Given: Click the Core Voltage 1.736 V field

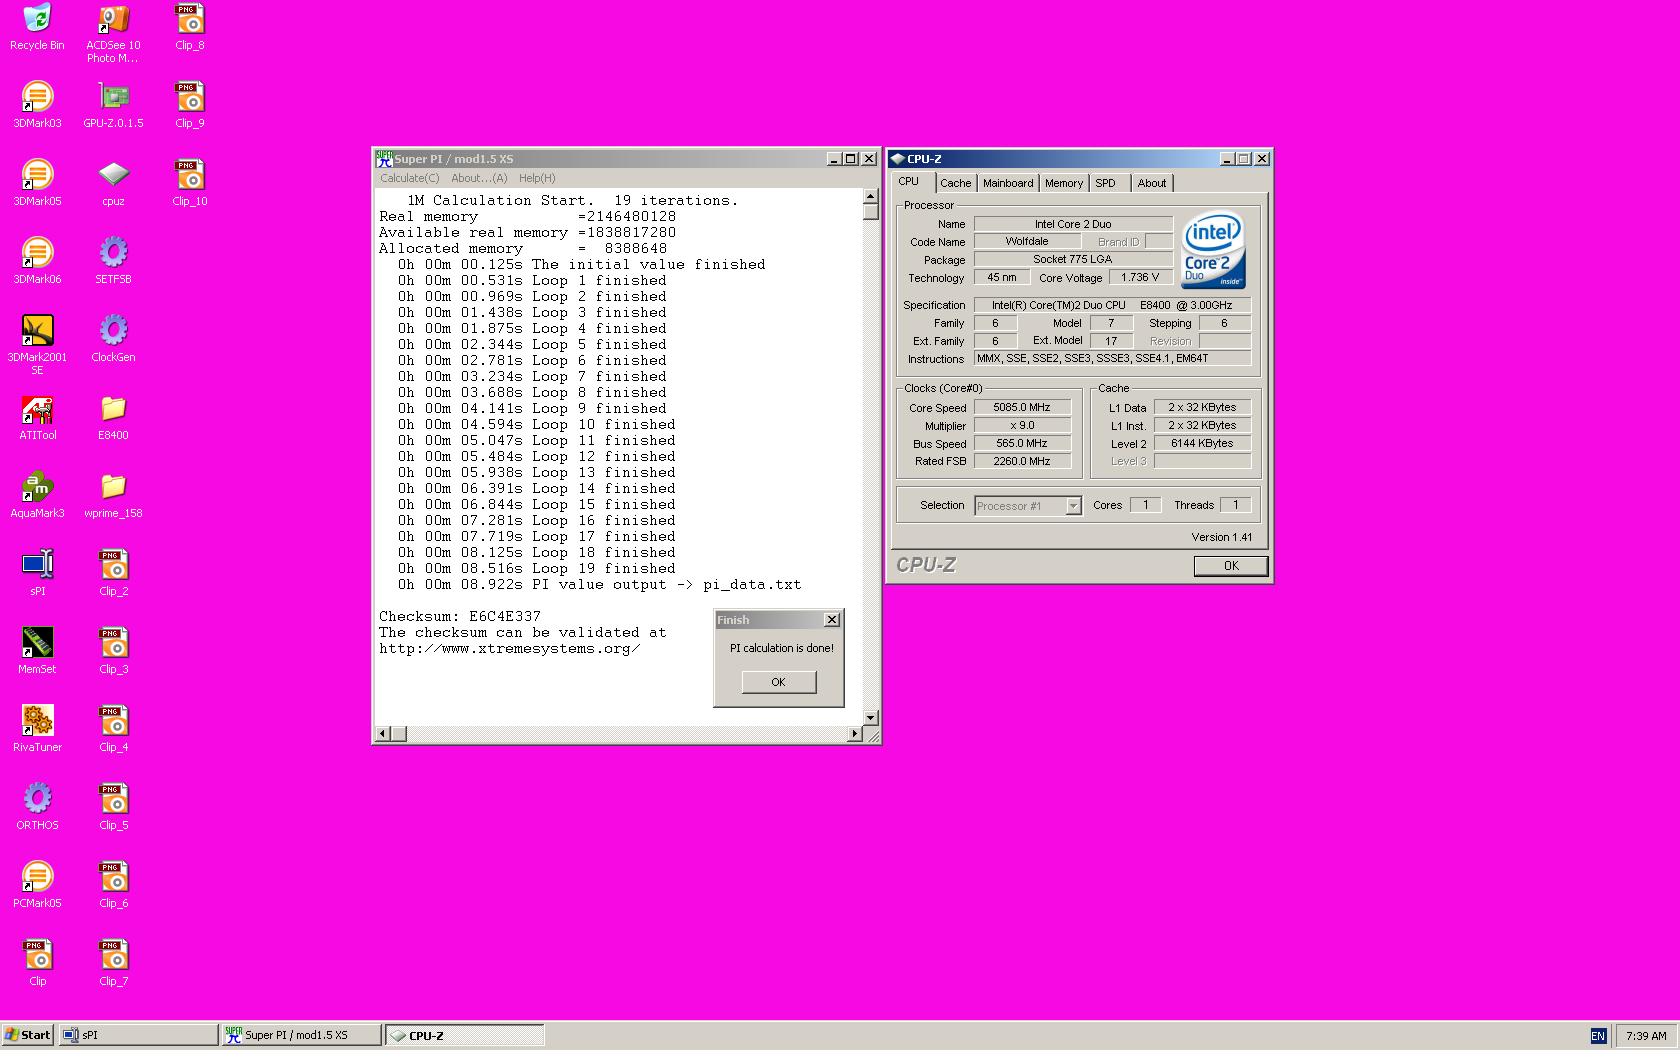Looking at the screenshot, I should pos(1140,277).
